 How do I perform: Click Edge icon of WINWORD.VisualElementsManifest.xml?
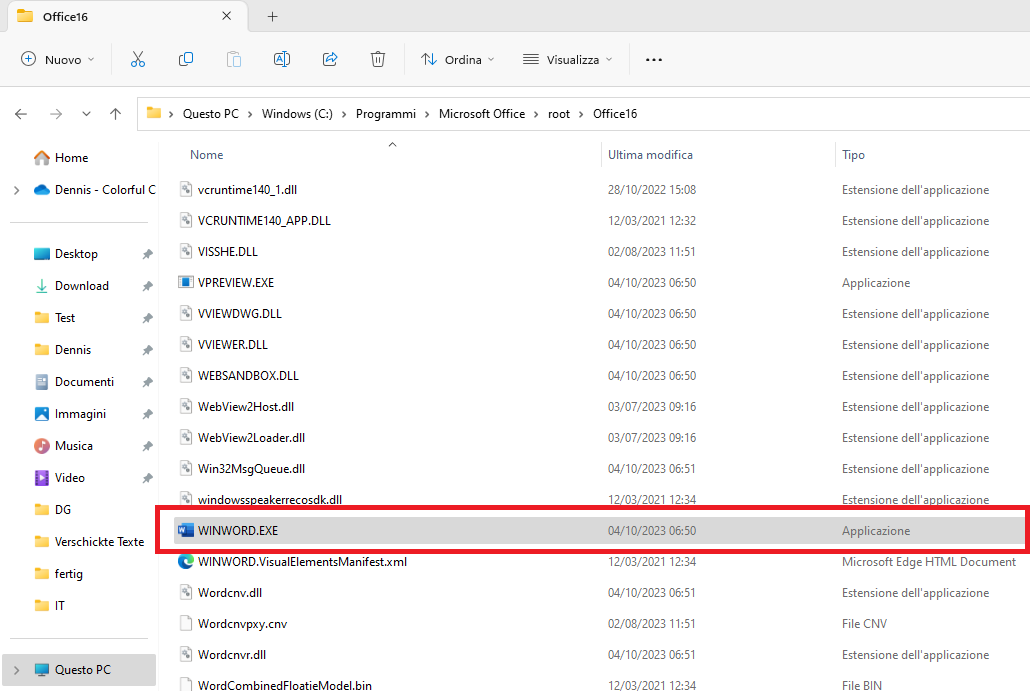[x=186, y=562]
